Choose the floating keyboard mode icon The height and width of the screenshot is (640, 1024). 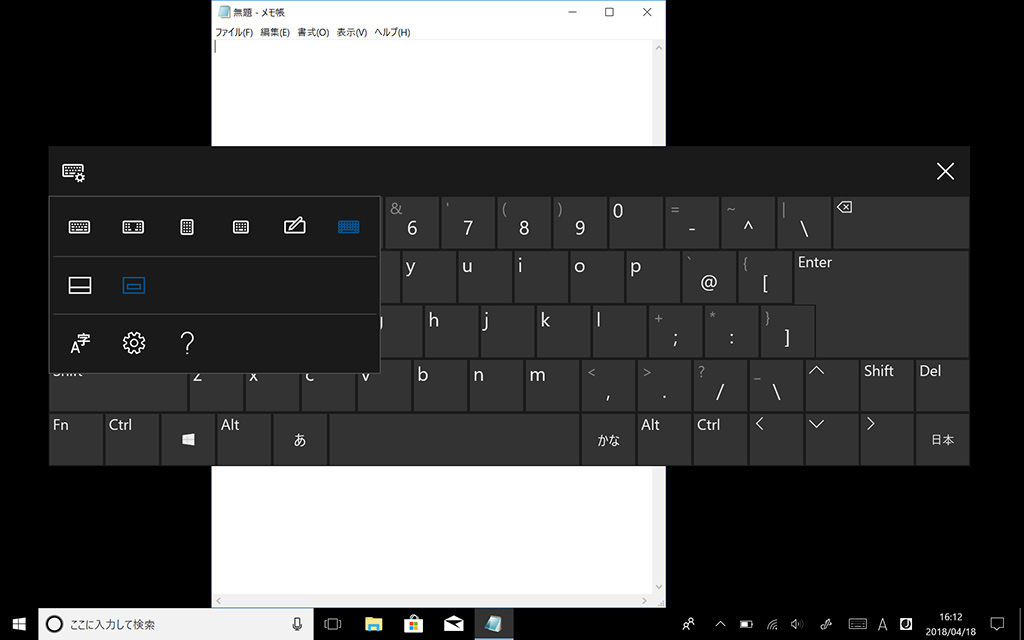(x=134, y=285)
